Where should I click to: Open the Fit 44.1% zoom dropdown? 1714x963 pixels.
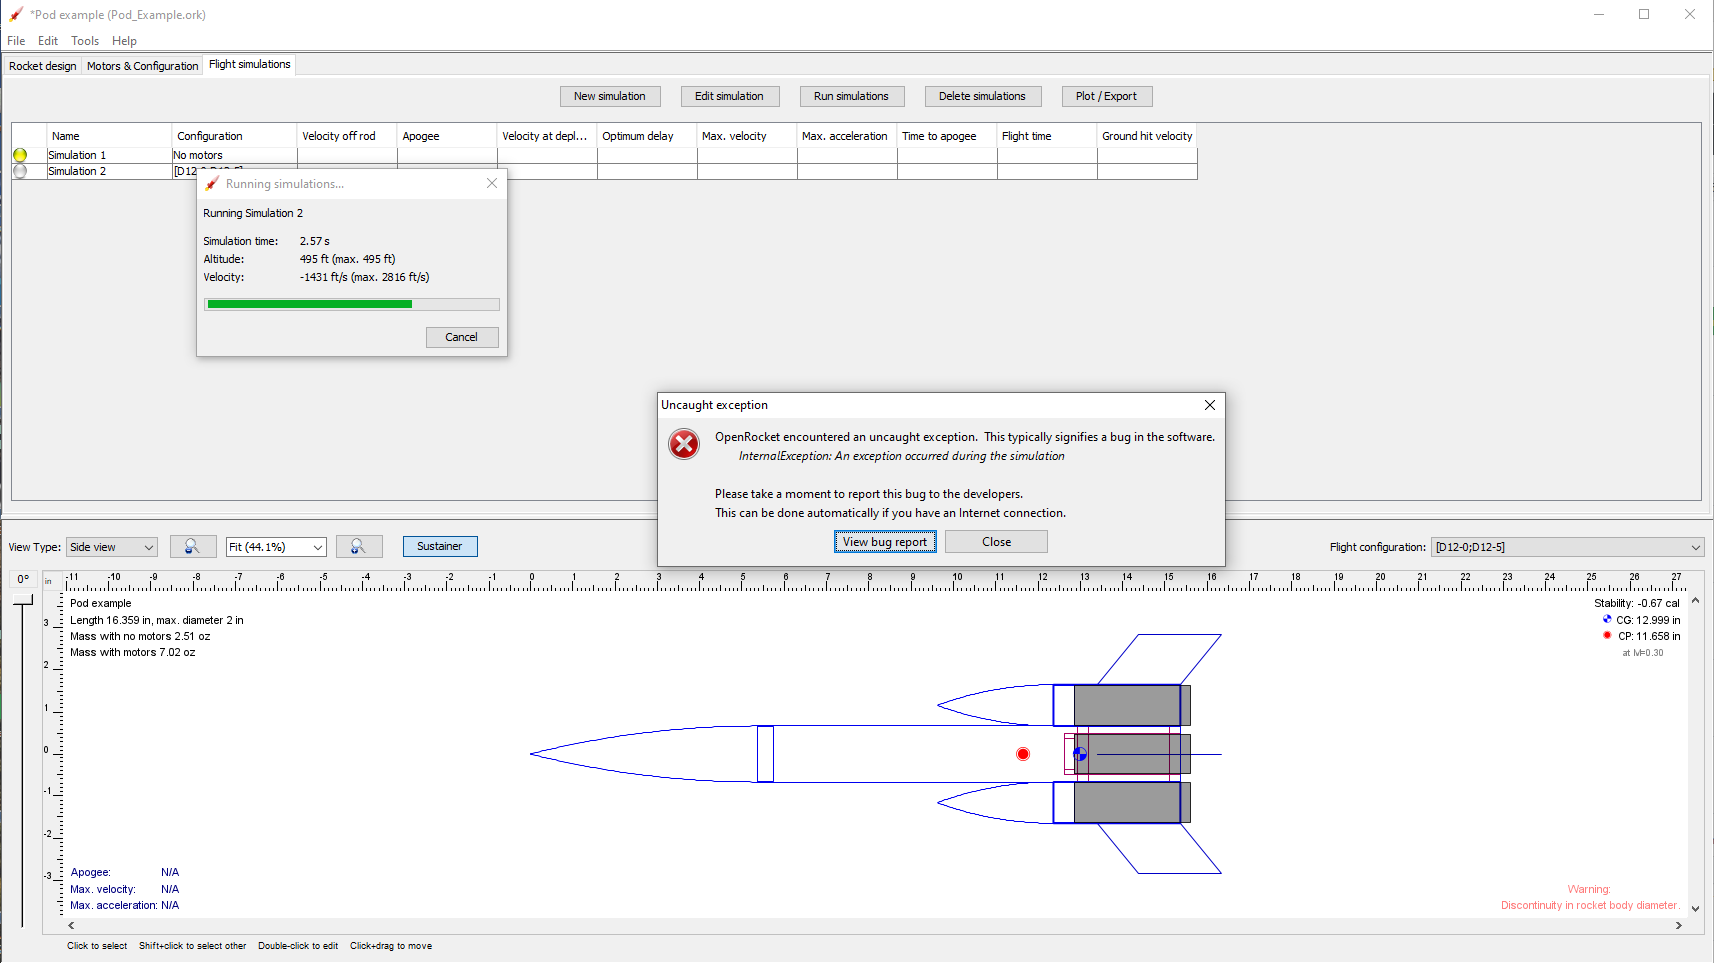275,547
